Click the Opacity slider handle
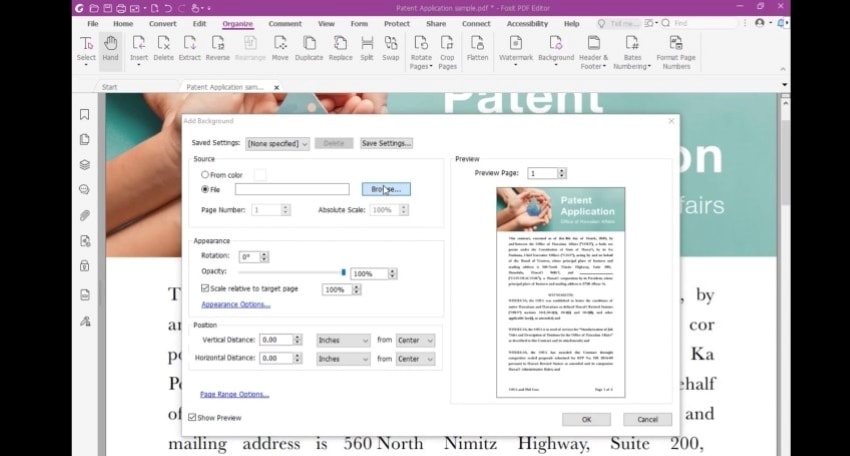850x456 pixels. [x=343, y=272]
